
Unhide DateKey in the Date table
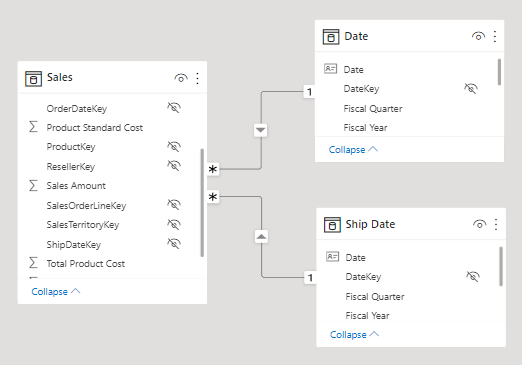pyautogui.click(x=471, y=89)
